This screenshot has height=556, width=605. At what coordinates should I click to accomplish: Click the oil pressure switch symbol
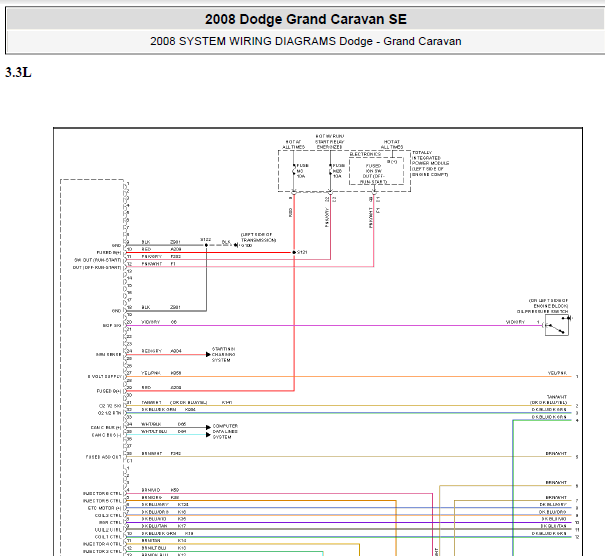tap(557, 325)
